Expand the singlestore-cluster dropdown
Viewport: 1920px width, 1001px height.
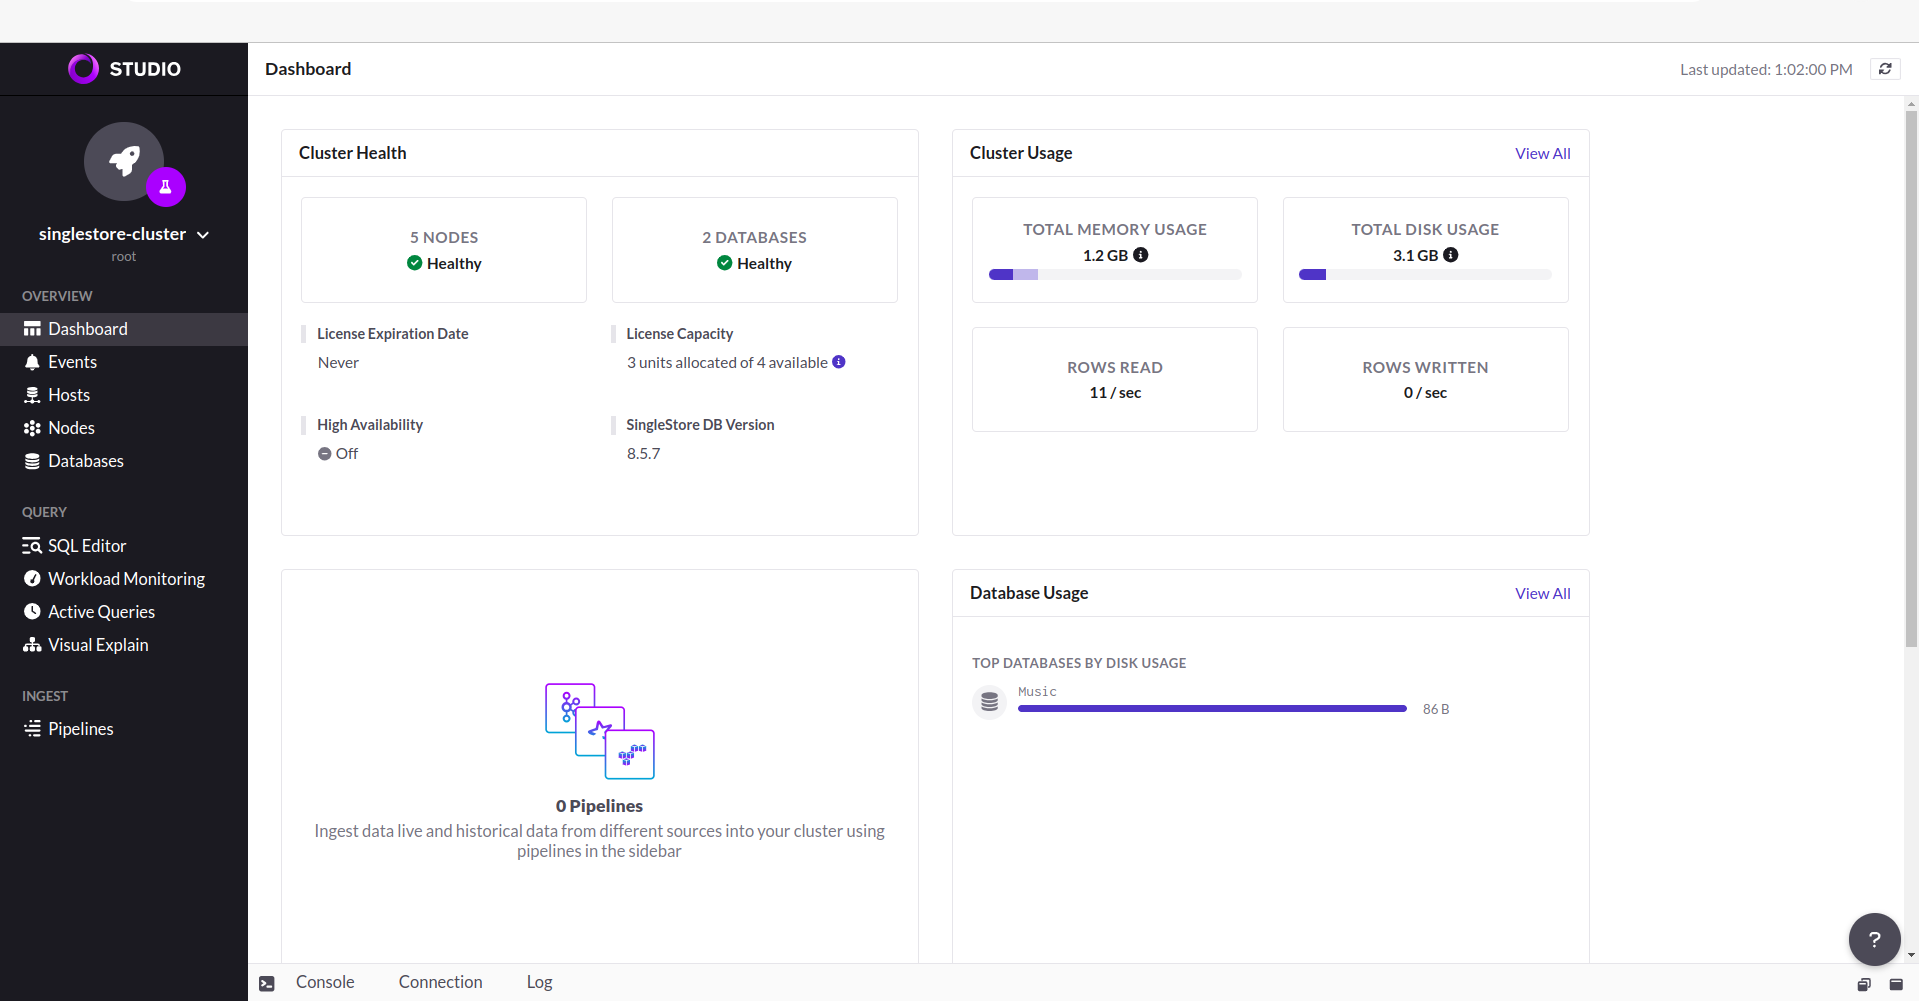[203, 235]
